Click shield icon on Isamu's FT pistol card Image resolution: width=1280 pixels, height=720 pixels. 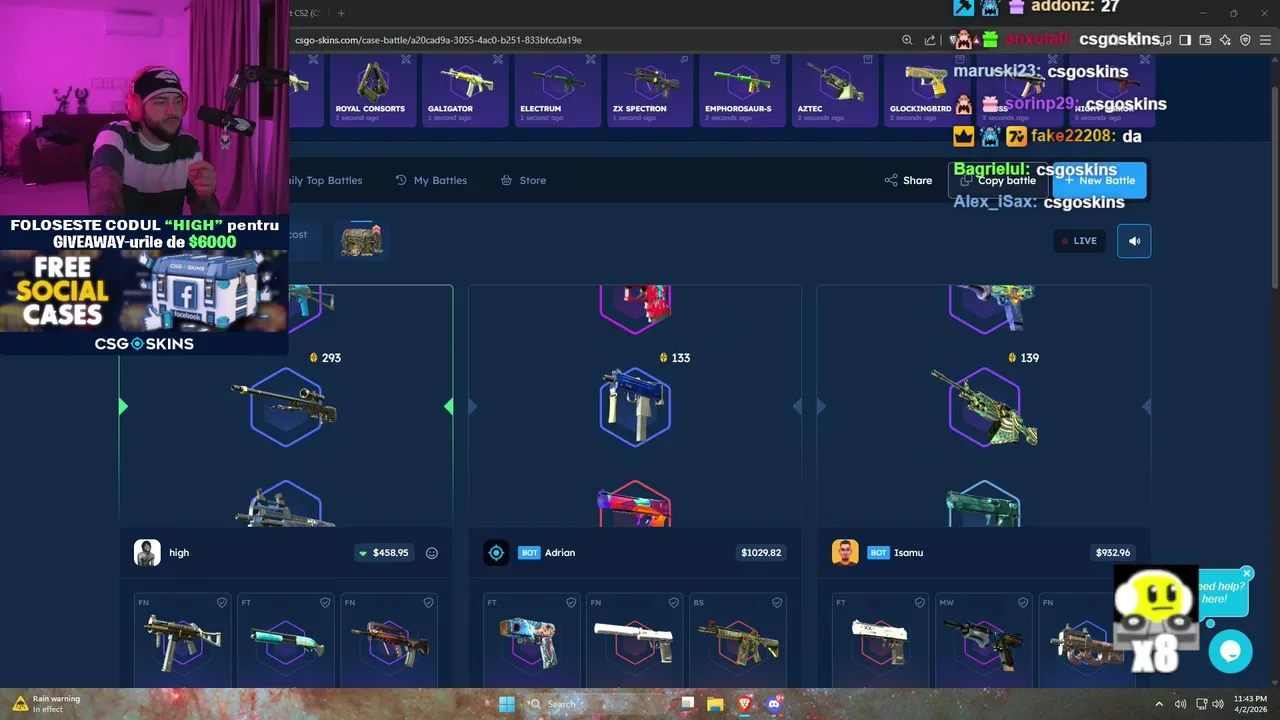(x=919, y=603)
